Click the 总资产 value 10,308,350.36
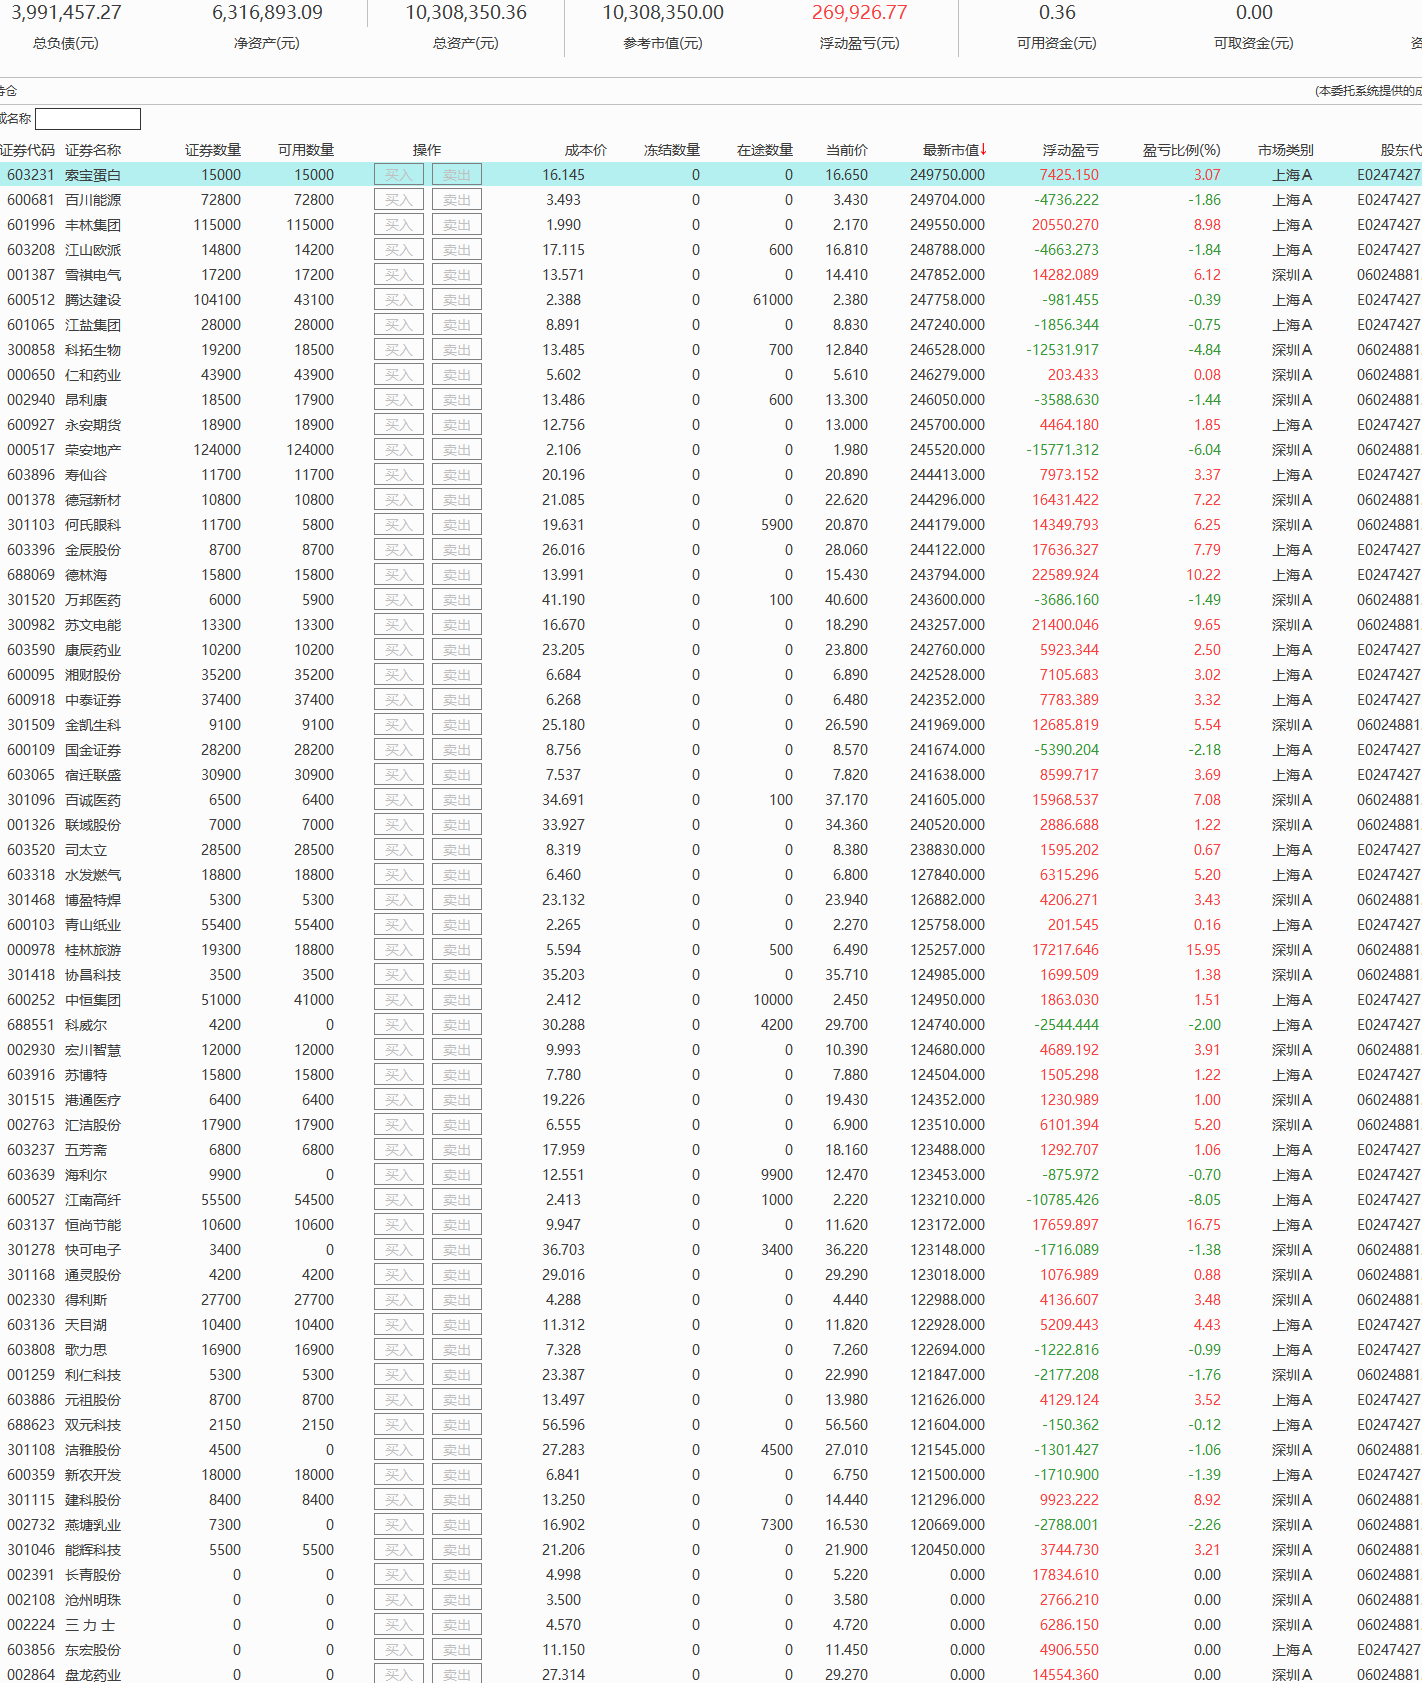1422x1683 pixels. tap(466, 13)
